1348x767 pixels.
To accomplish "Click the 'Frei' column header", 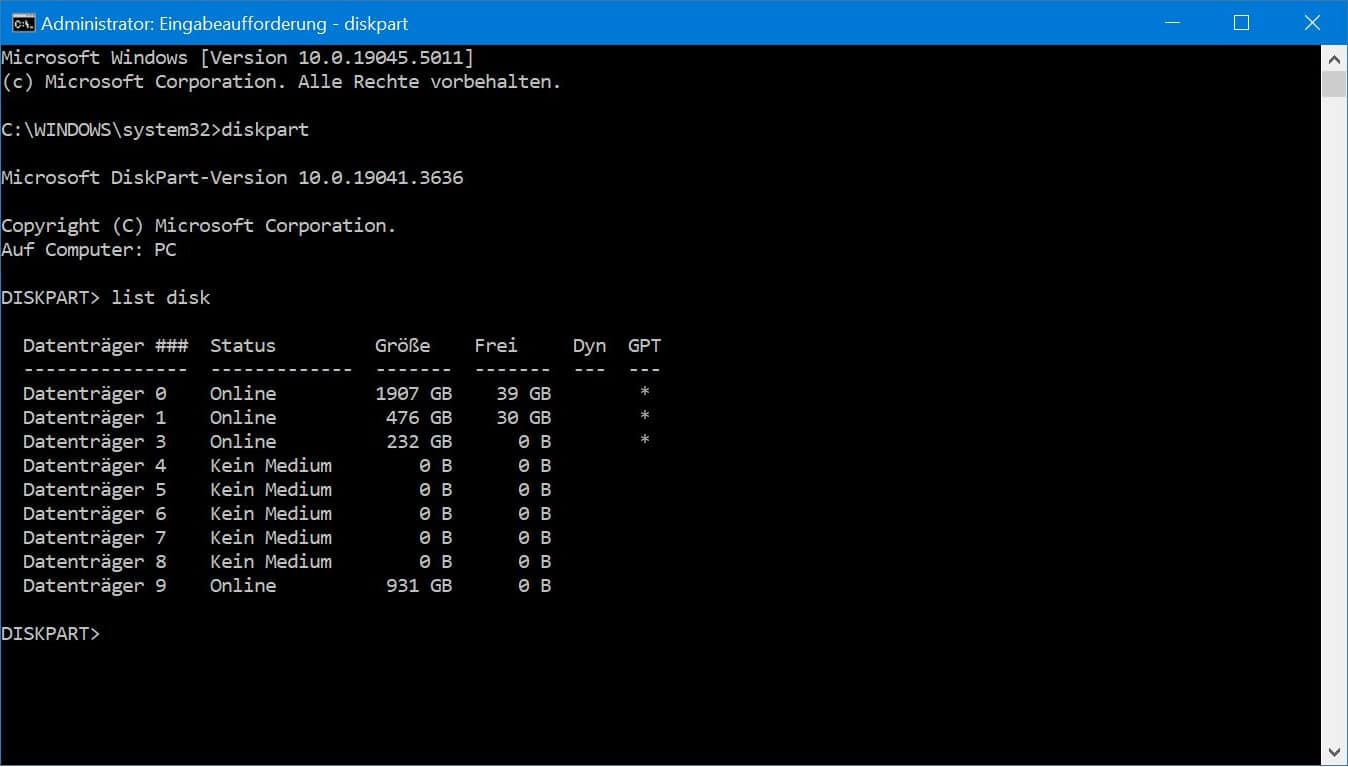I will pyautogui.click(x=496, y=346).
